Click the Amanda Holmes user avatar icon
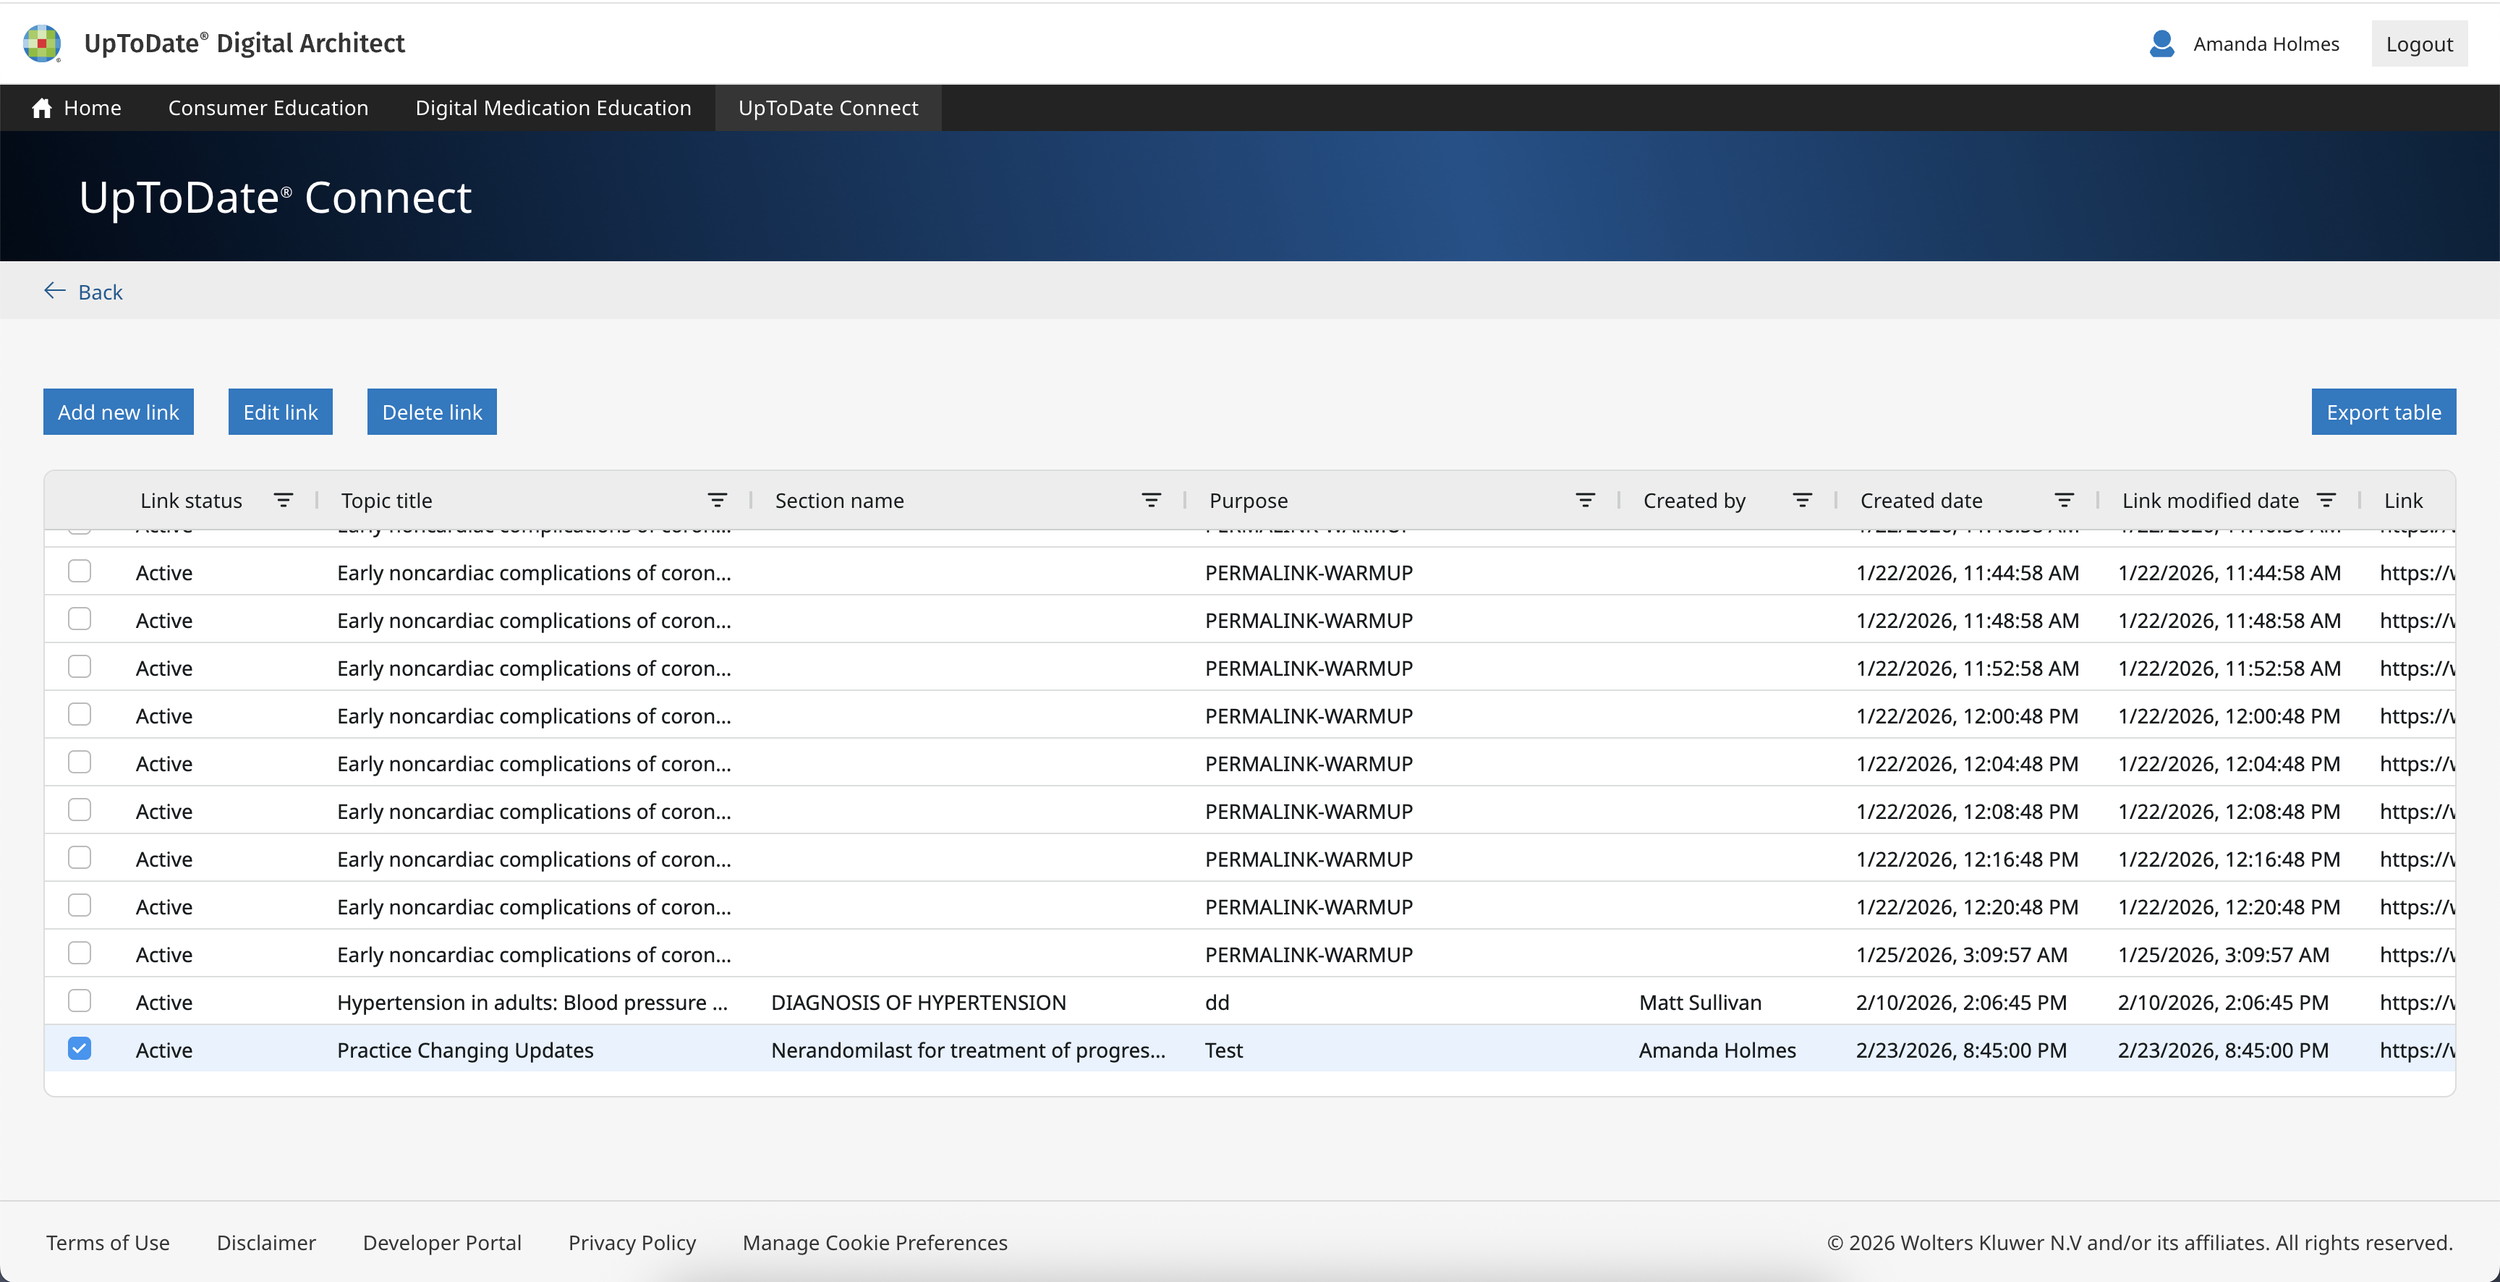2500x1282 pixels. [x=2161, y=44]
